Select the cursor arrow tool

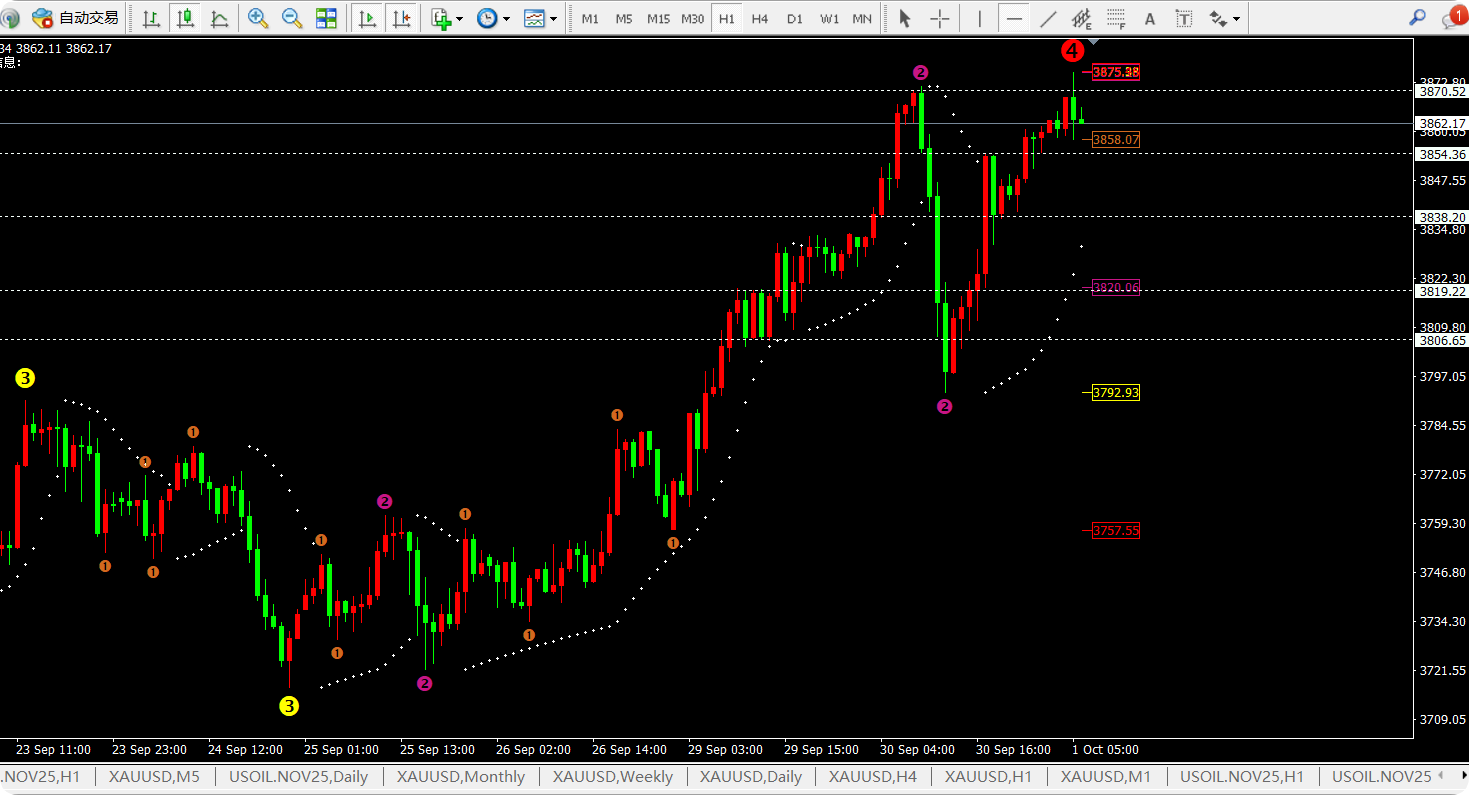pos(905,18)
